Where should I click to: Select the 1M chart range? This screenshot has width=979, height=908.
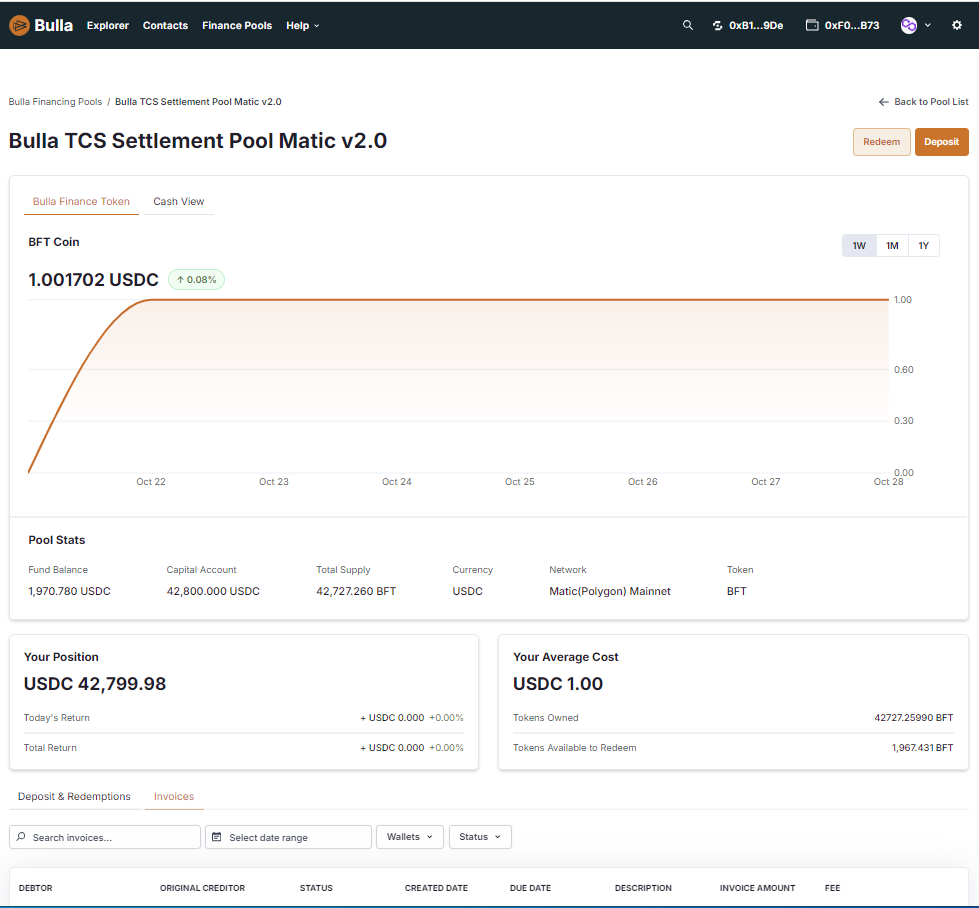click(892, 245)
